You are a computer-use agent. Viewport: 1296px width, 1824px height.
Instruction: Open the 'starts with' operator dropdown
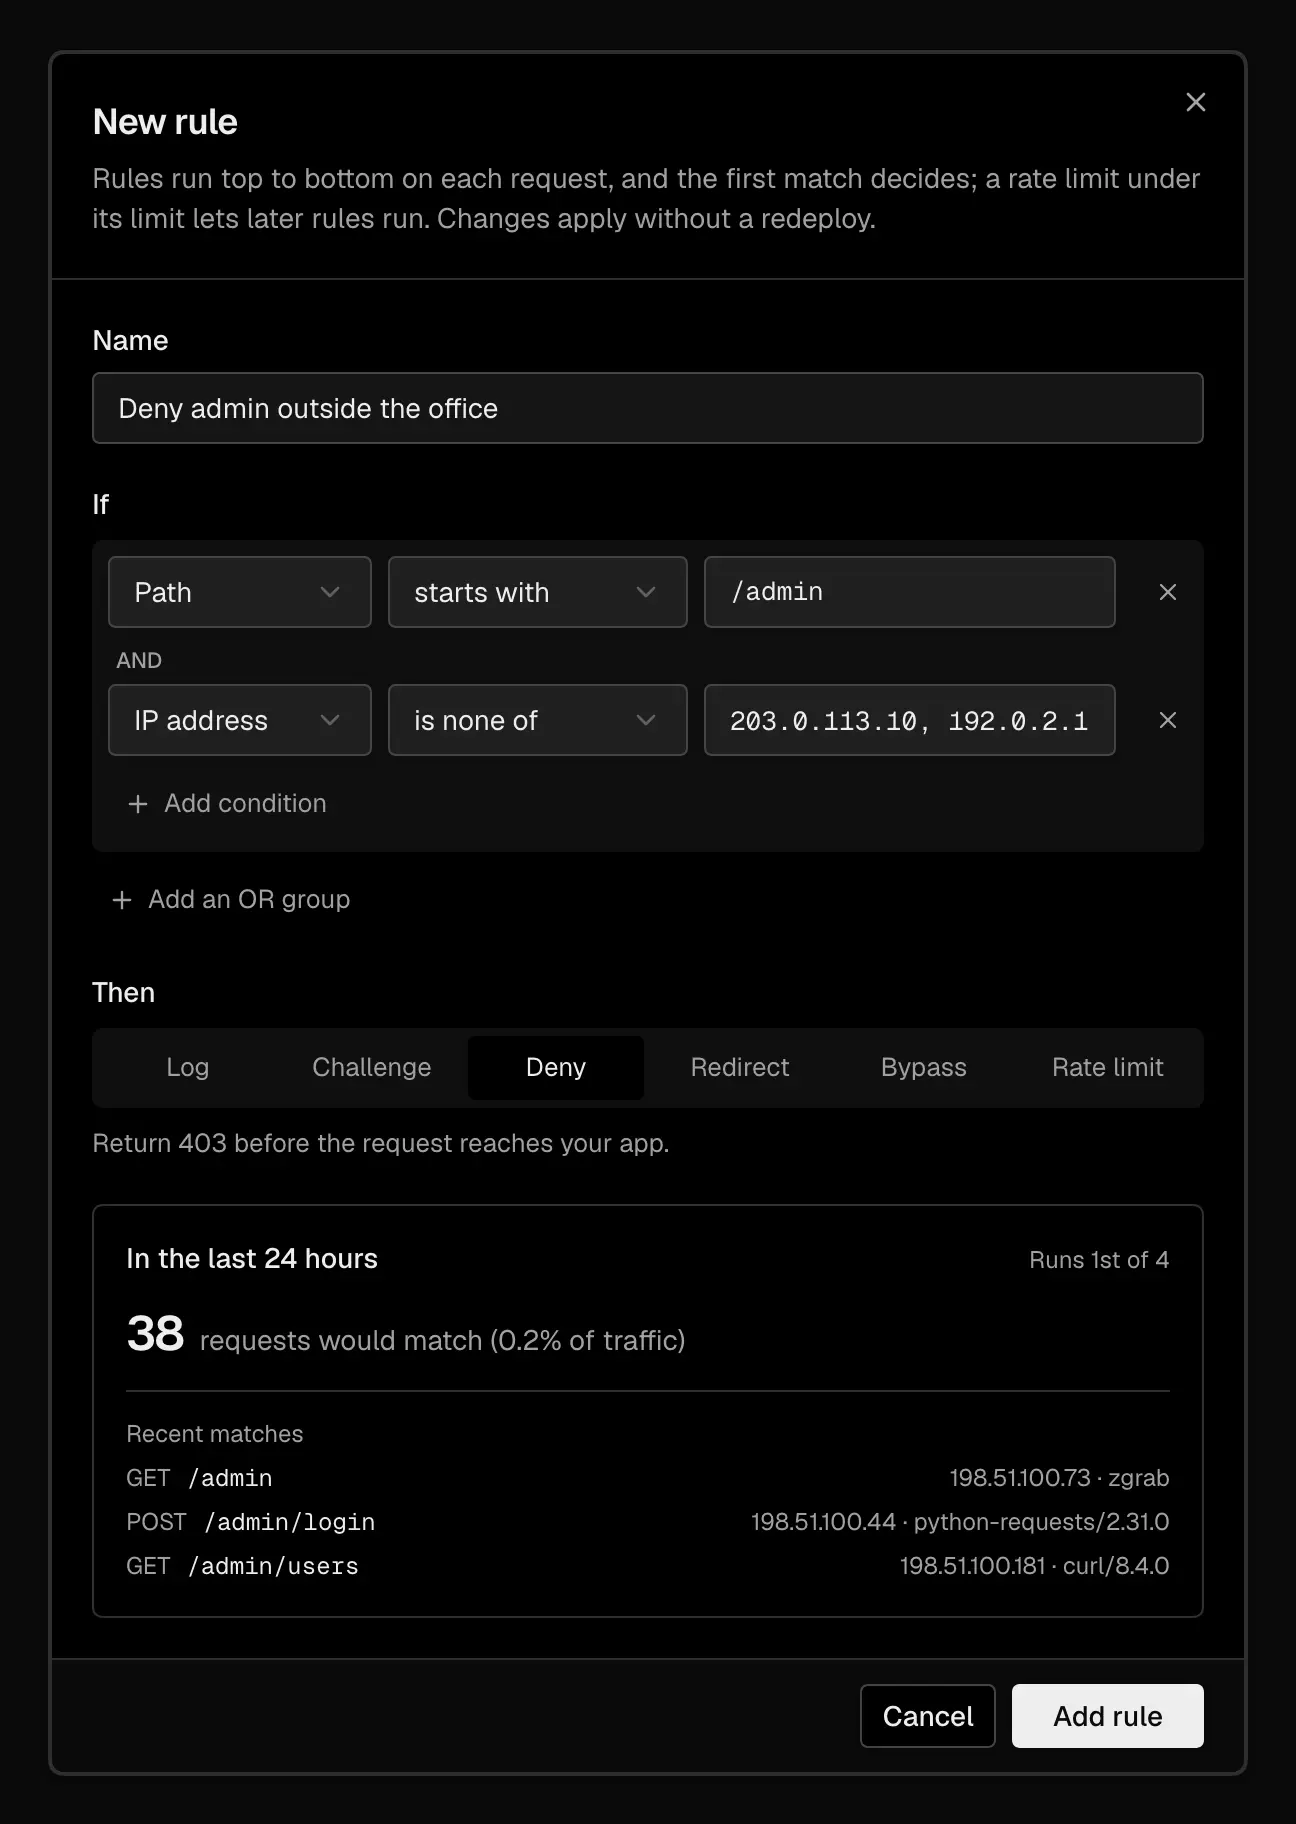tap(538, 592)
